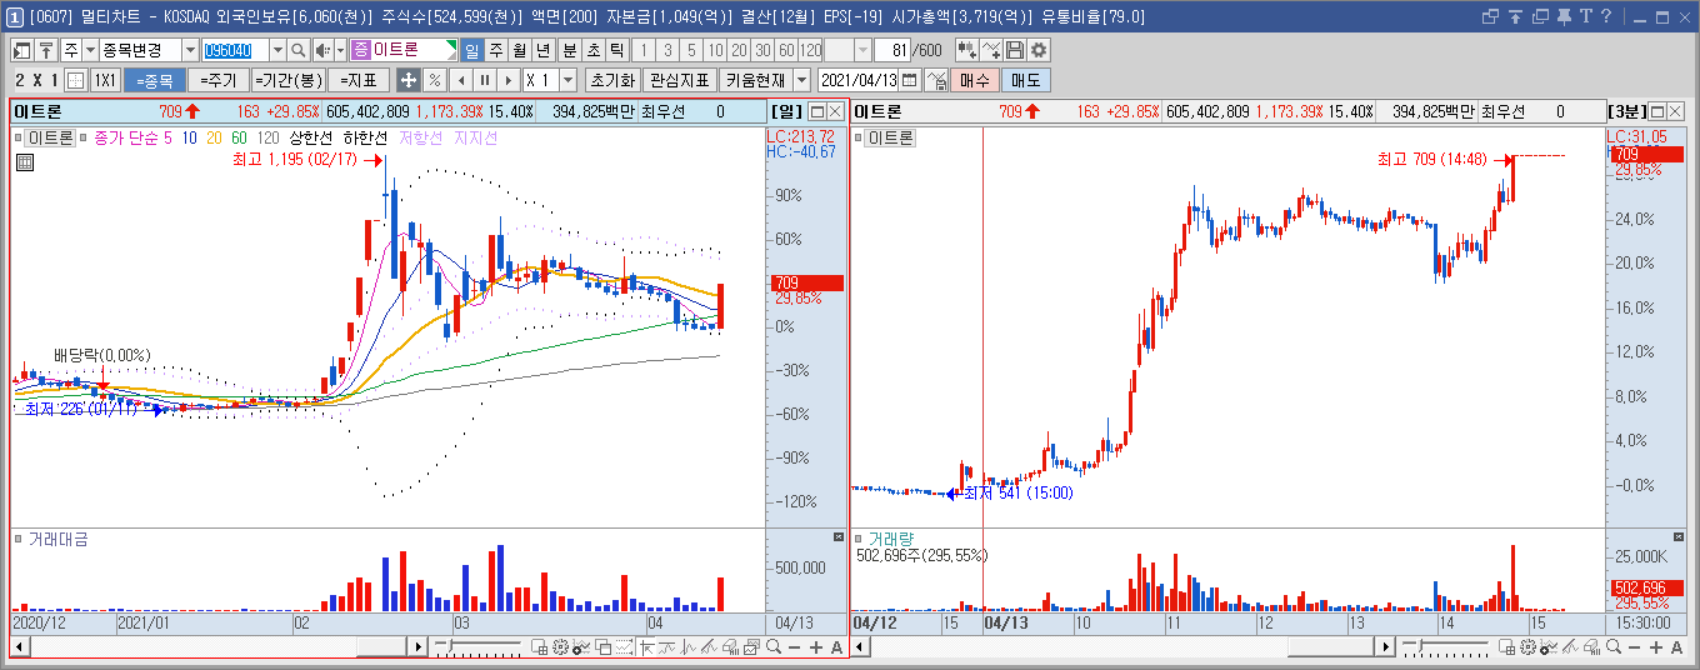This screenshot has width=1700, height=670.
Task: Open chart settings gear icon
Action: point(1039,50)
